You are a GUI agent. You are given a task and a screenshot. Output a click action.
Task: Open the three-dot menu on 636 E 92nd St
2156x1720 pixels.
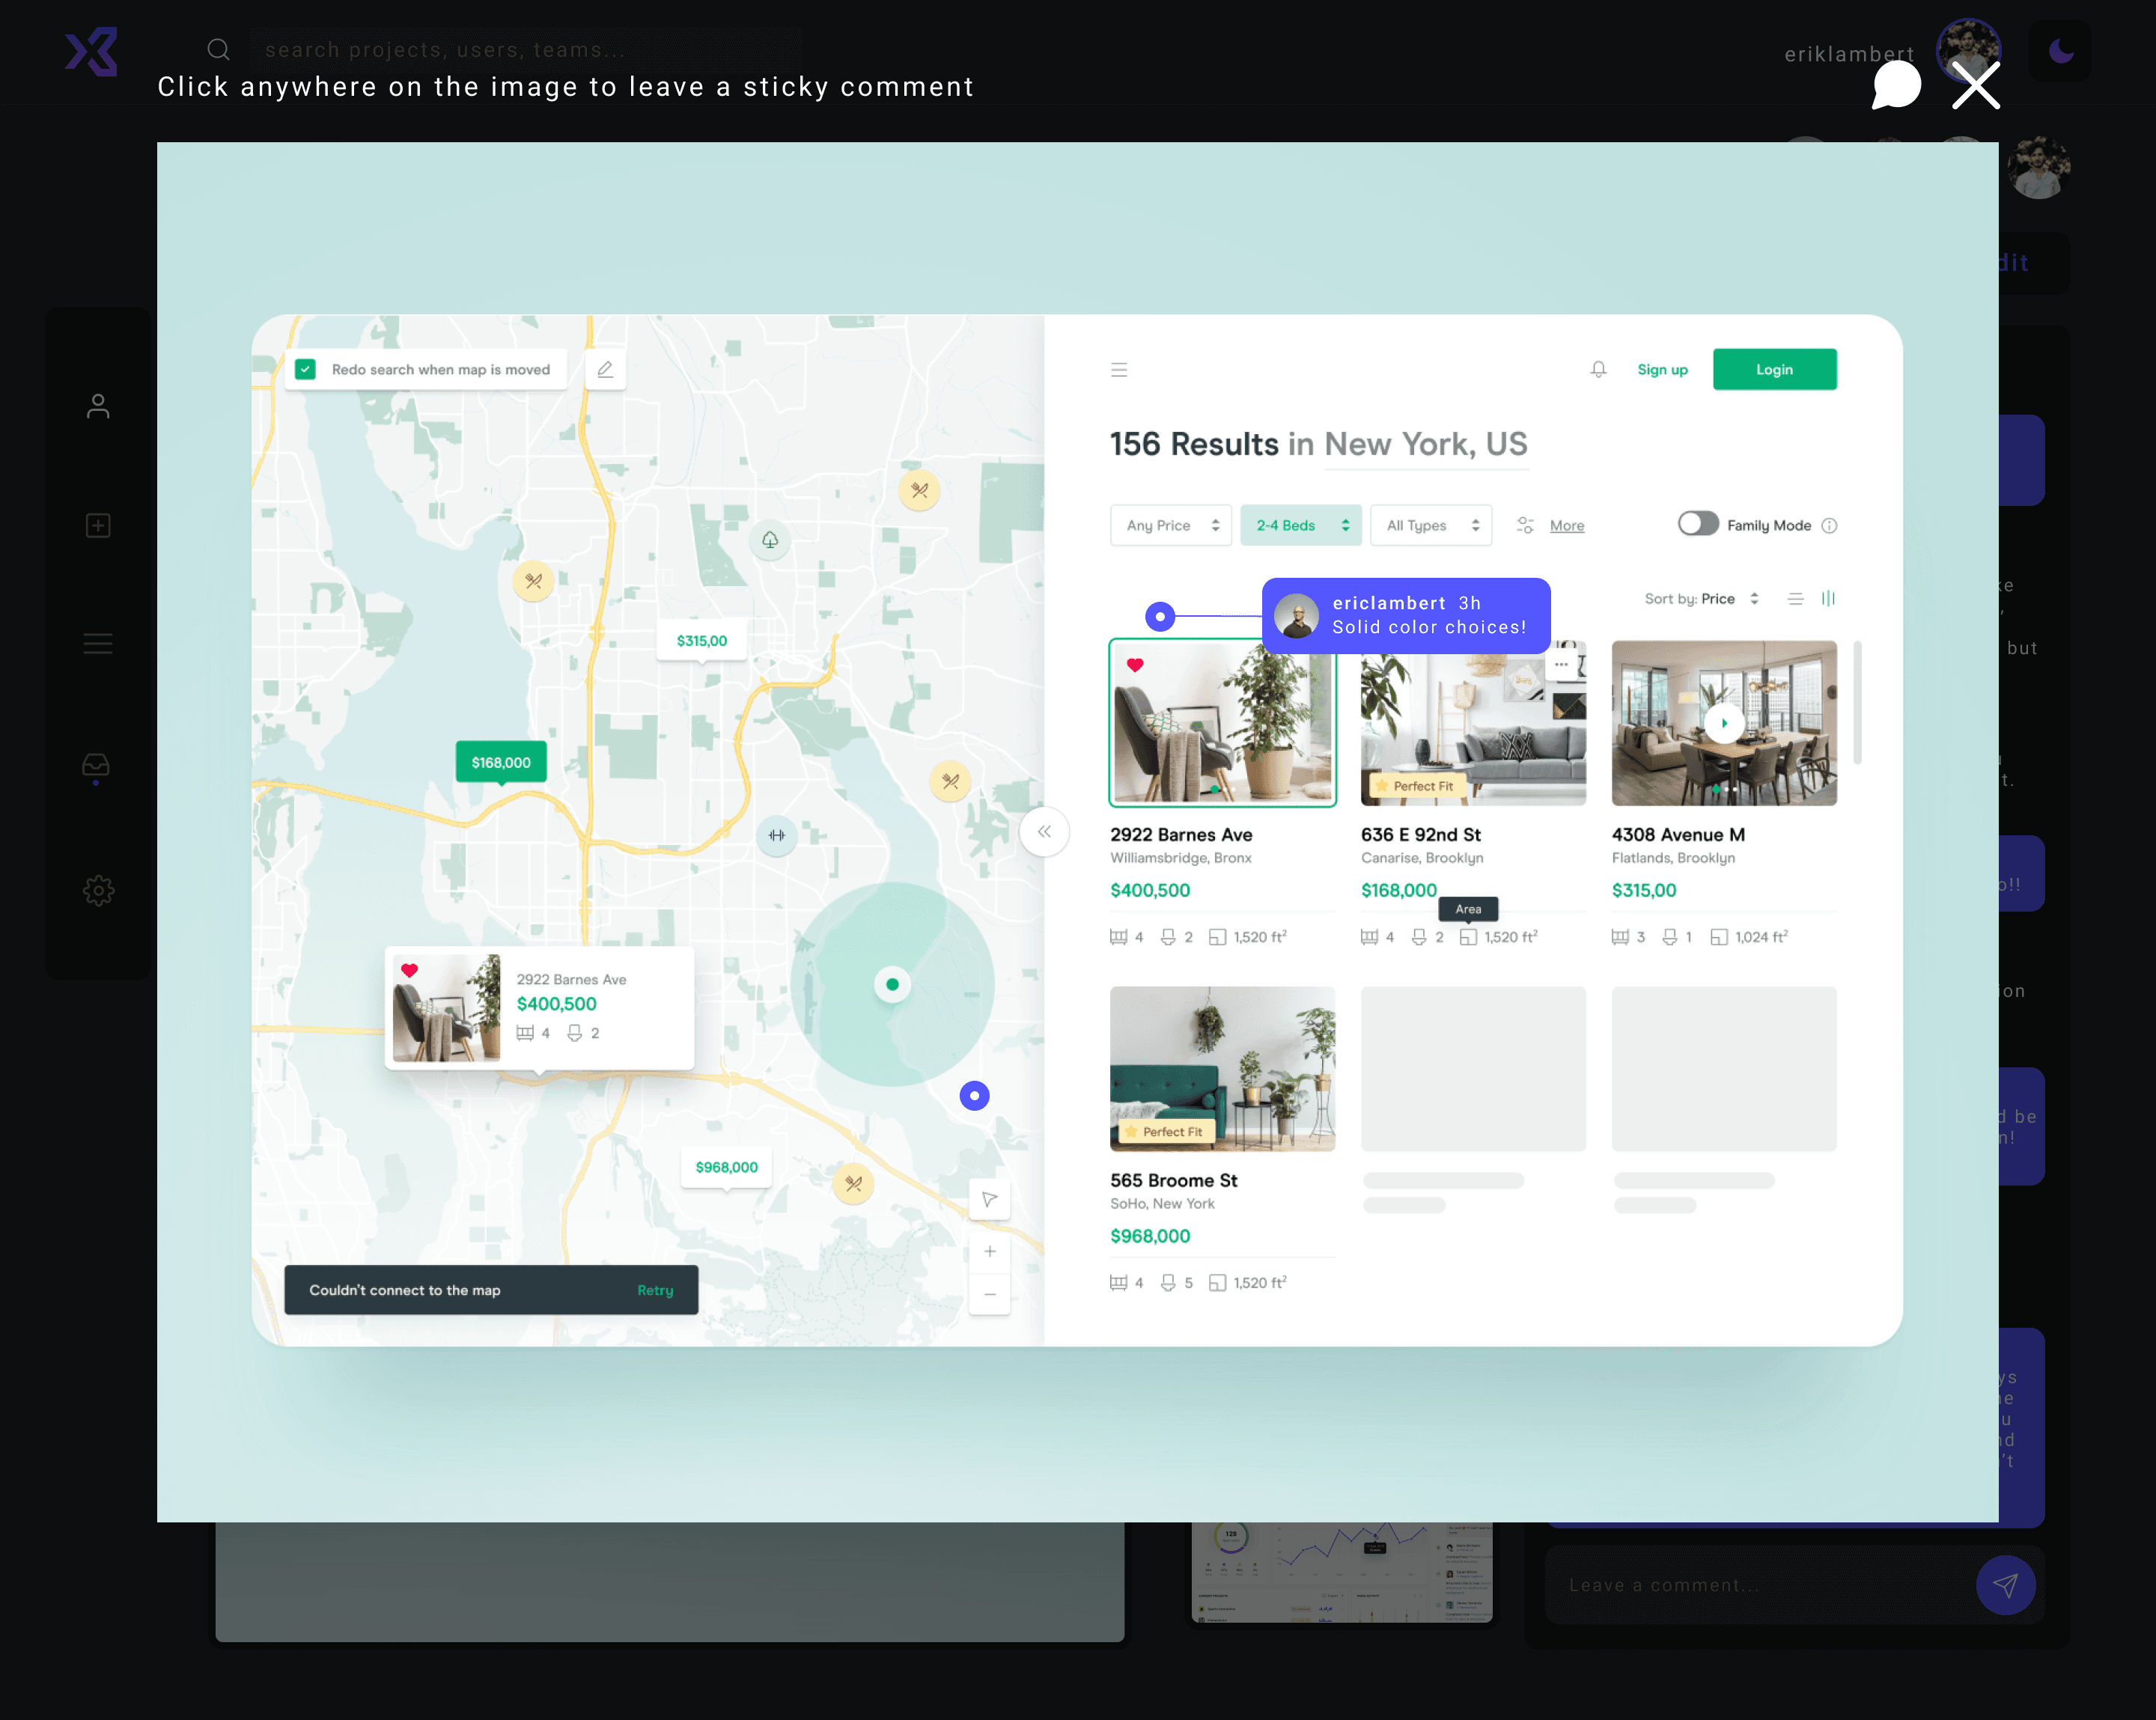[x=1561, y=663]
